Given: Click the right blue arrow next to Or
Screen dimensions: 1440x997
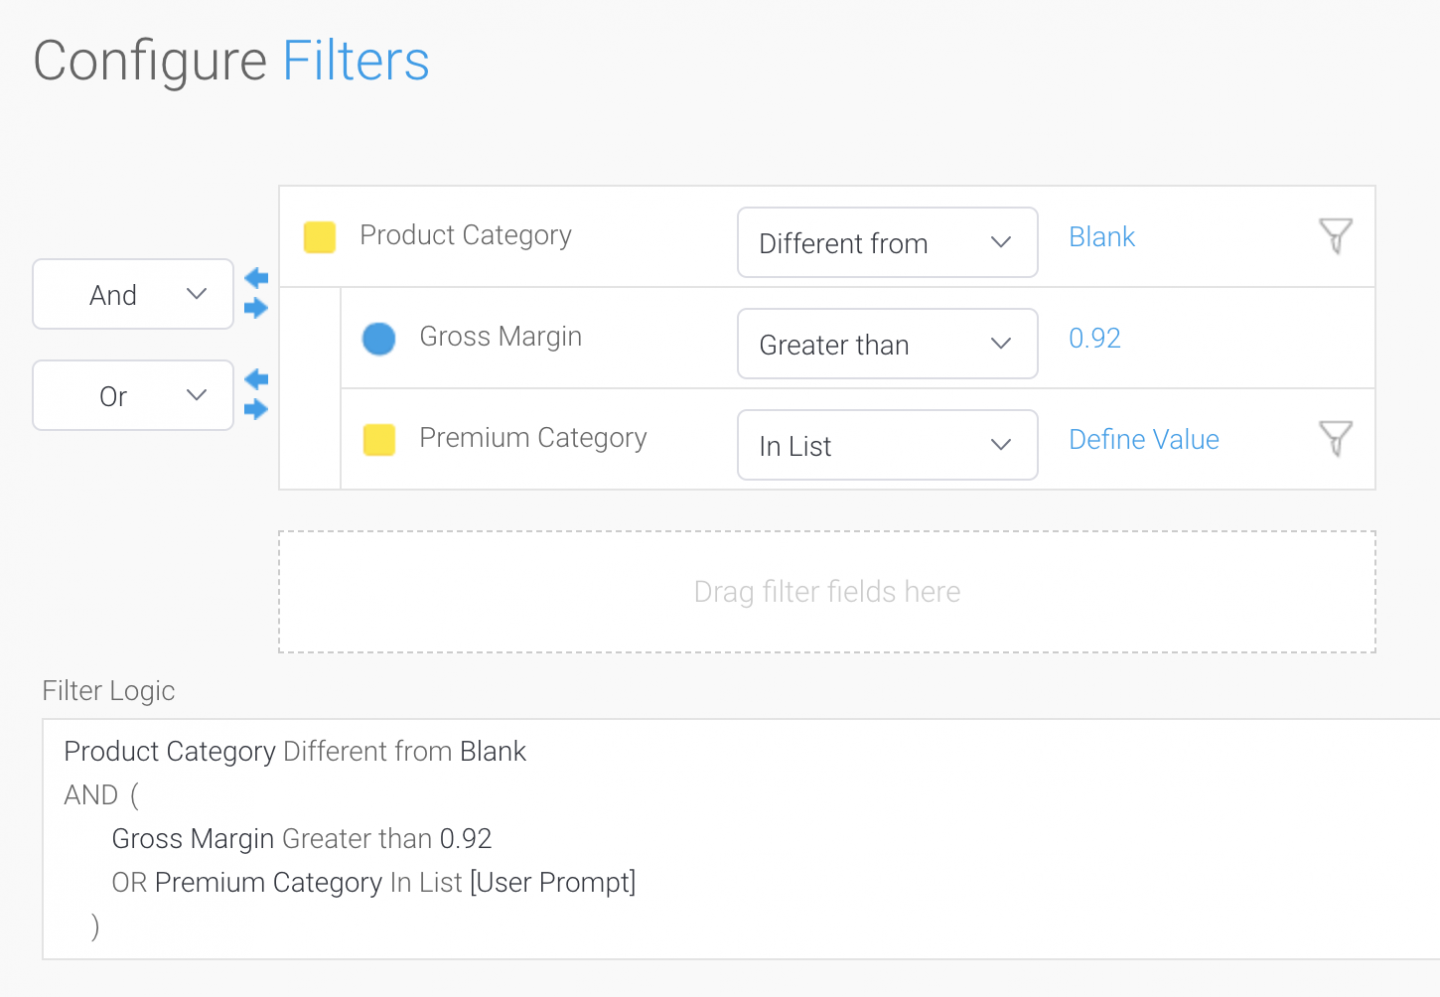Looking at the screenshot, I should [x=256, y=410].
